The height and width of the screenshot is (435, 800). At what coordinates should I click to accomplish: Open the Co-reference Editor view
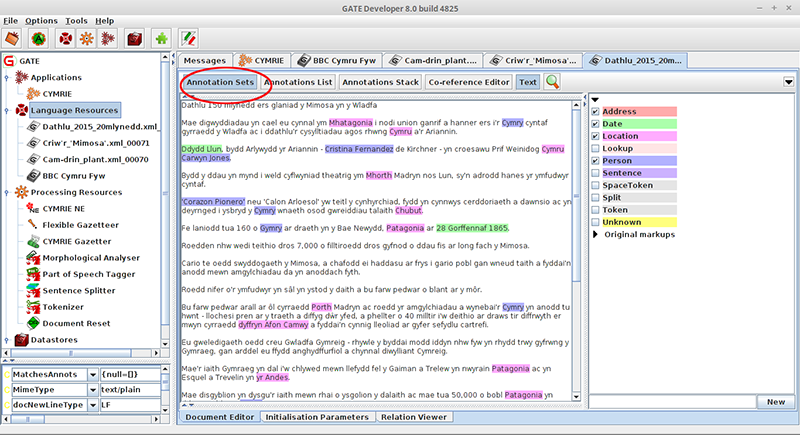pos(469,82)
